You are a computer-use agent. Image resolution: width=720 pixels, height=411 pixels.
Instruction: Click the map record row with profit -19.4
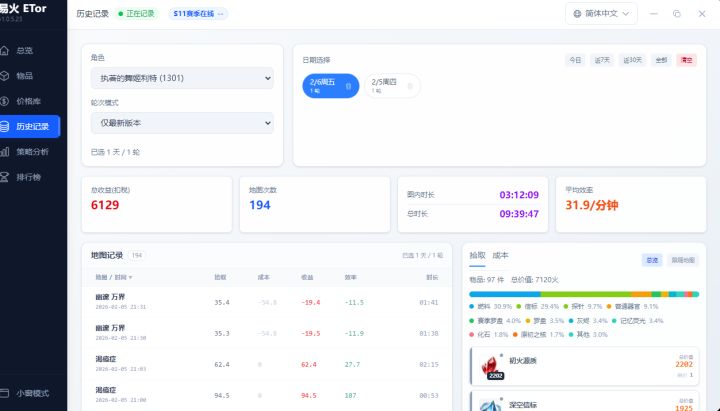[x=267, y=302]
